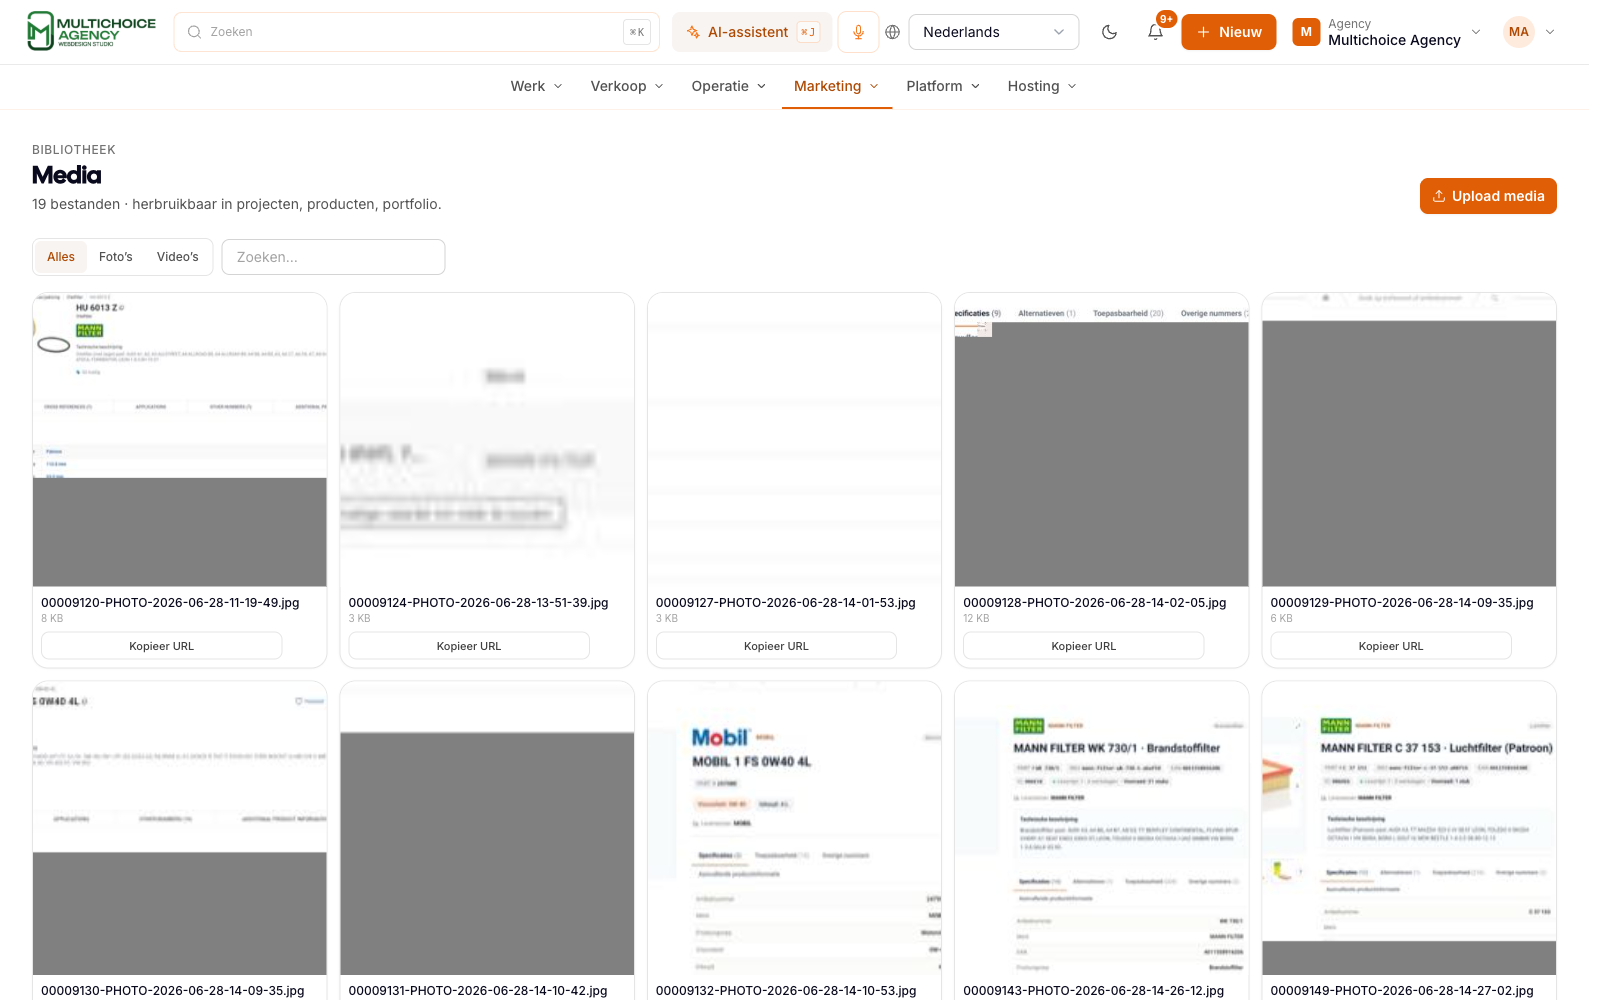Click filename 00009120-PHOTO-2026-06-28-11-19-49.jpg
The image size is (1600, 1000).
tap(170, 603)
